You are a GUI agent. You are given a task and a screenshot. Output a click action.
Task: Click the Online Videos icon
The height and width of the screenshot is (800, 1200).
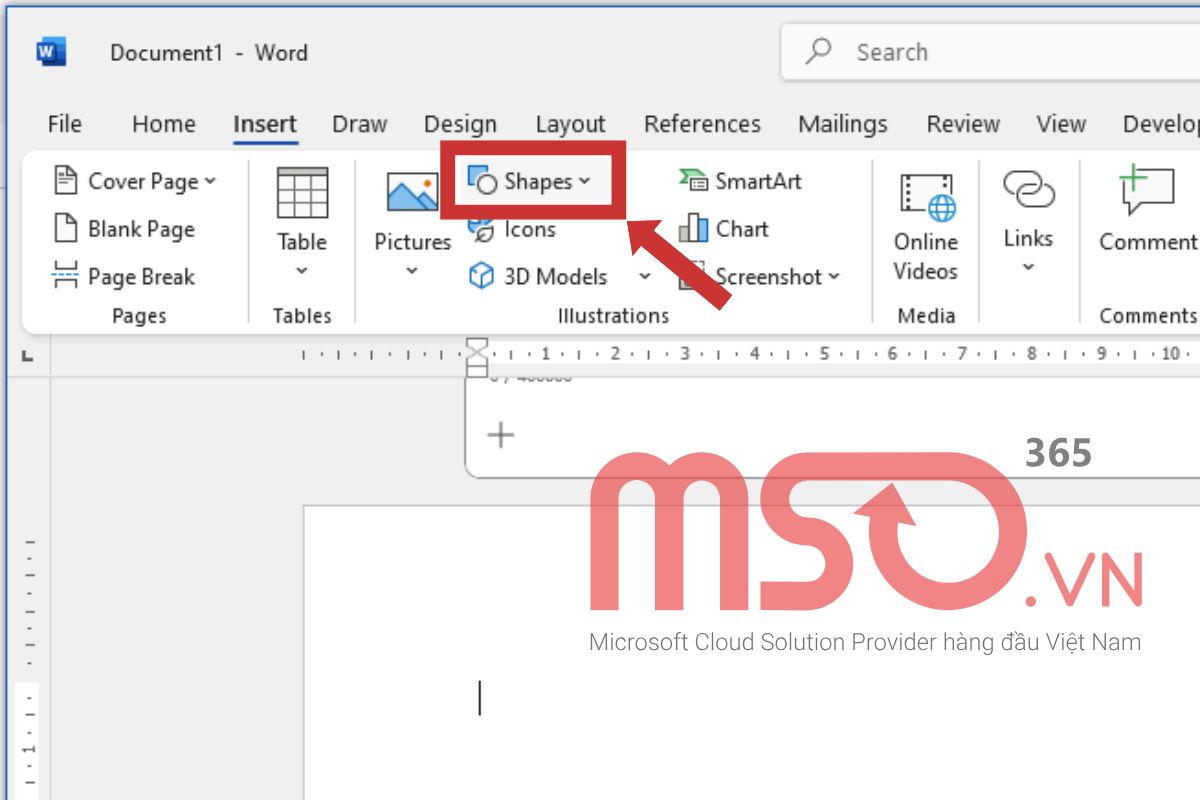click(927, 197)
